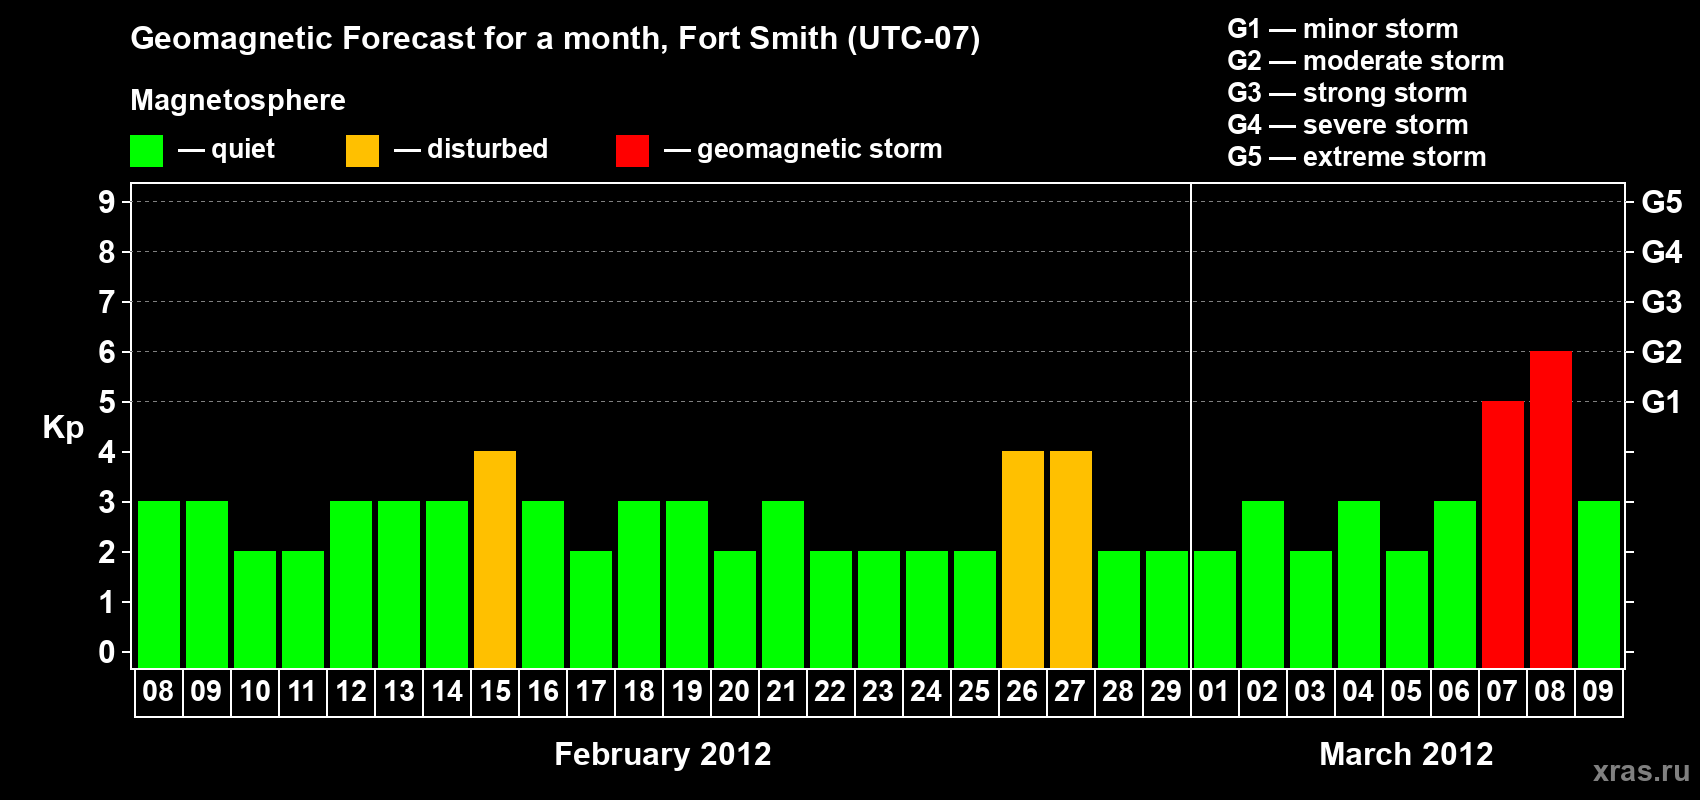The image size is (1700, 800).
Task: Select the green bar for February 21
Action: pyautogui.click(x=783, y=584)
